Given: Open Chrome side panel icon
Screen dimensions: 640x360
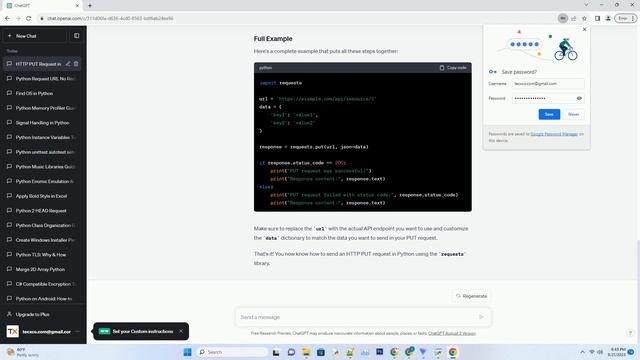Looking at the screenshot, I should pos(598,18).
